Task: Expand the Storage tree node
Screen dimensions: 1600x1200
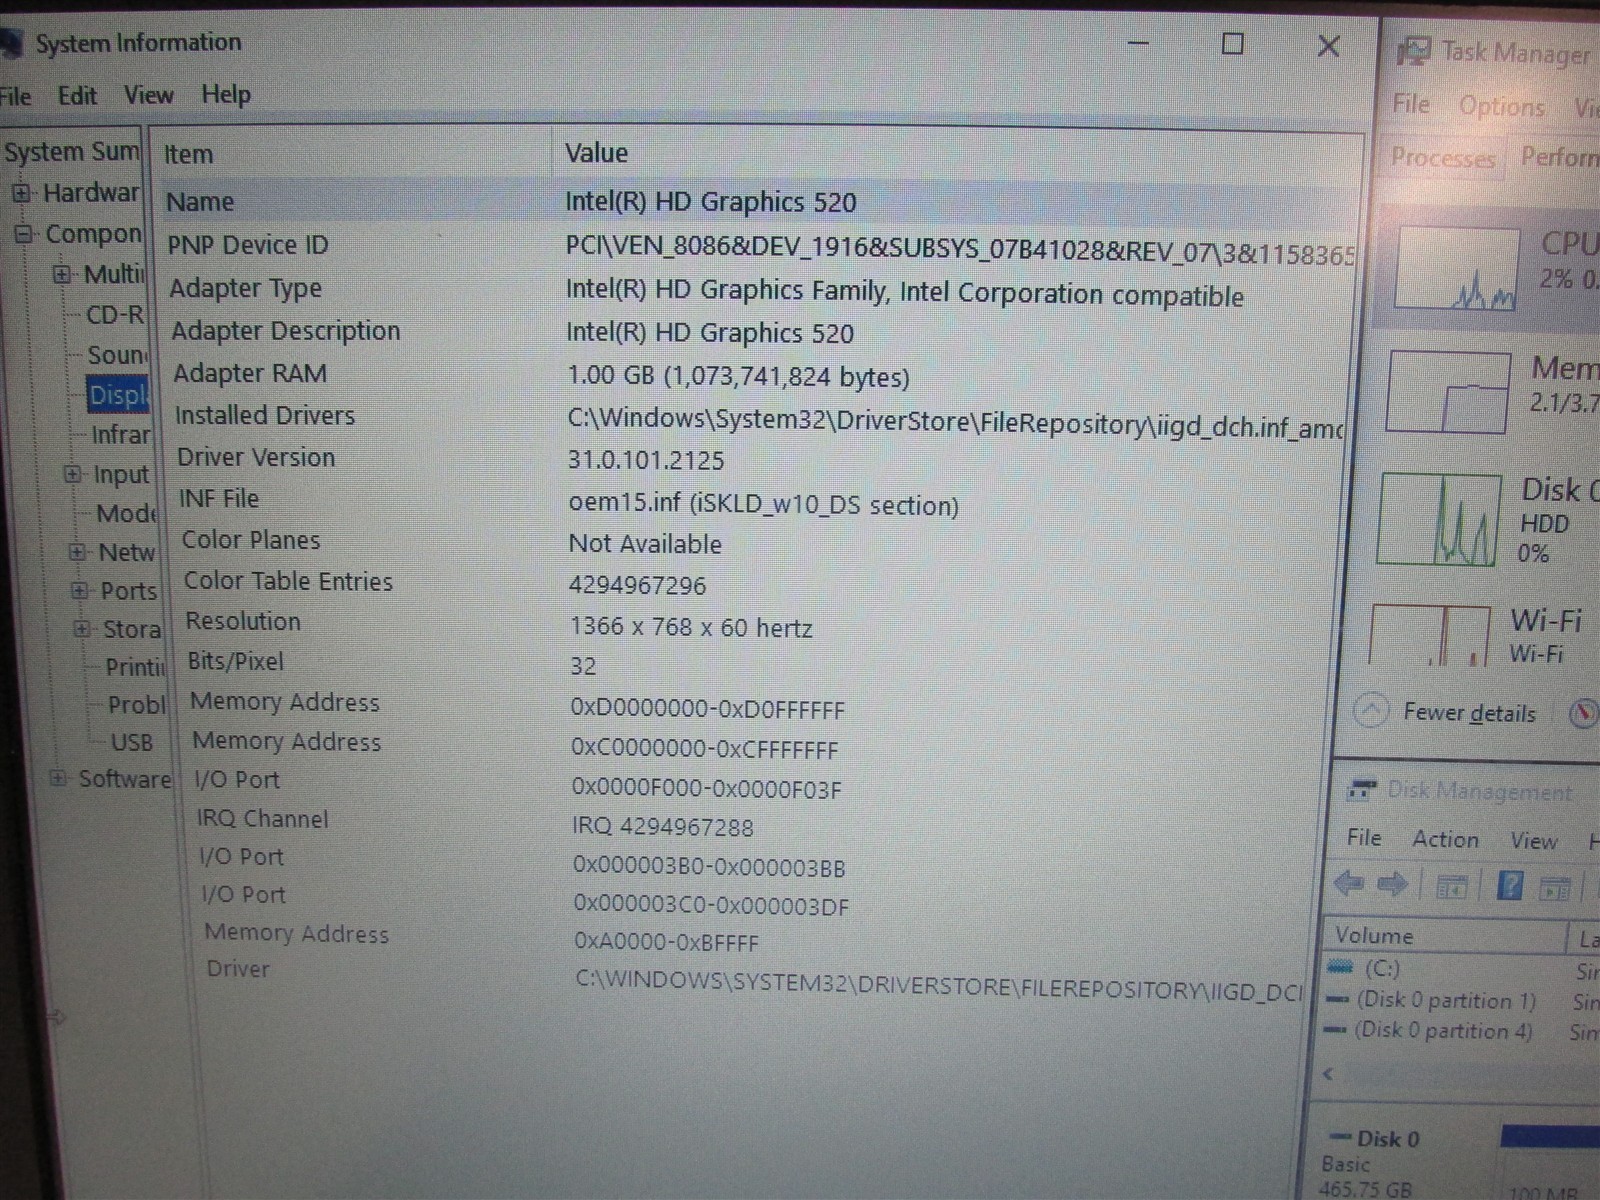Action: (83, 629)
